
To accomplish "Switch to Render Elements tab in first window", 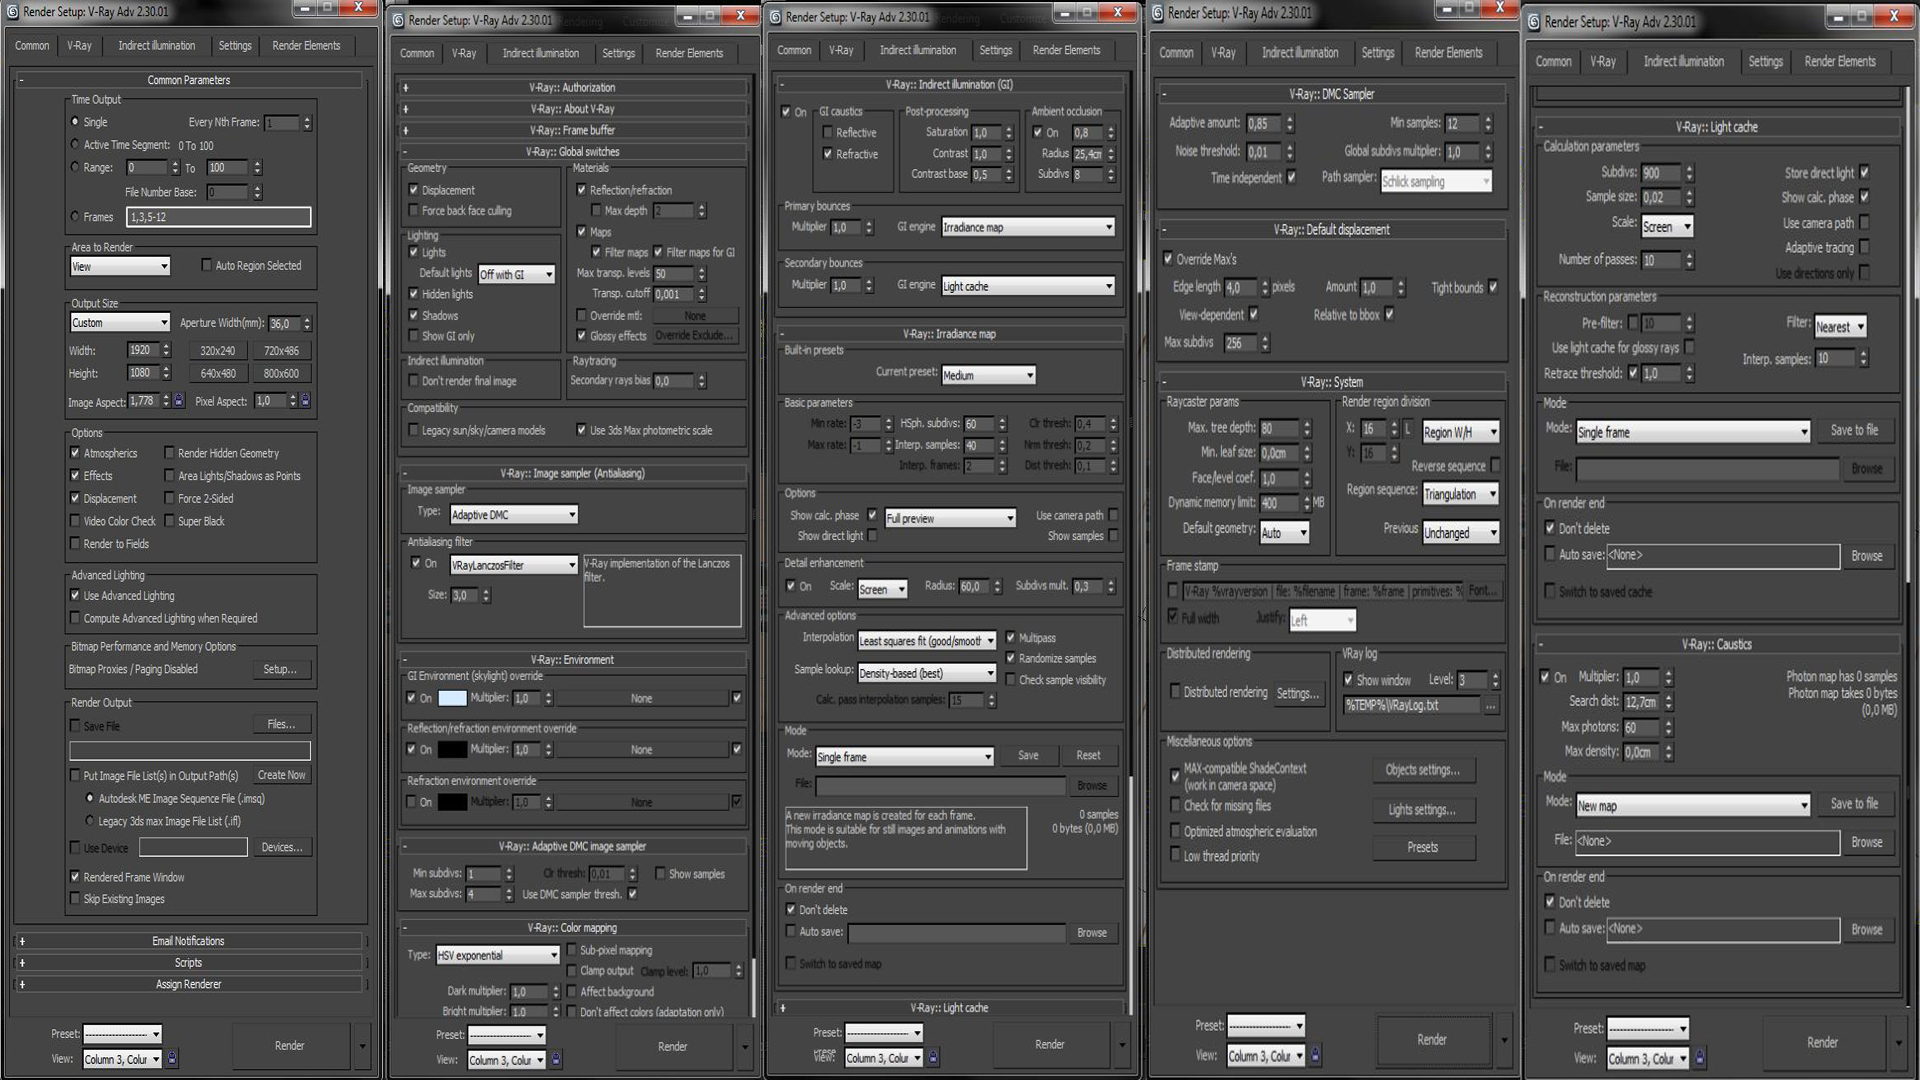I will [306, 46].
